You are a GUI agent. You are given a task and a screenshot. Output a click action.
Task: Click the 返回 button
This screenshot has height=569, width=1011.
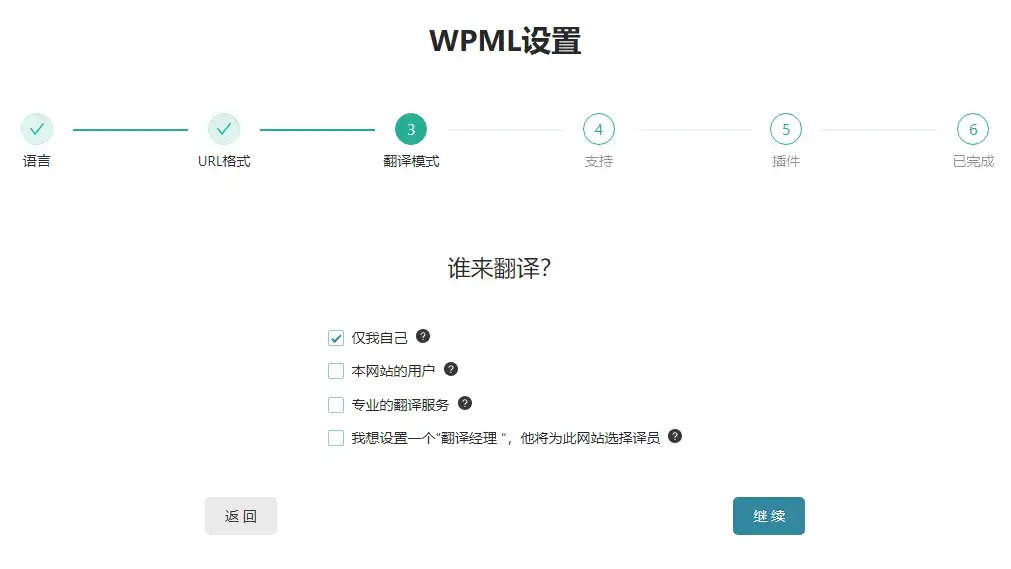coord(240,516)
